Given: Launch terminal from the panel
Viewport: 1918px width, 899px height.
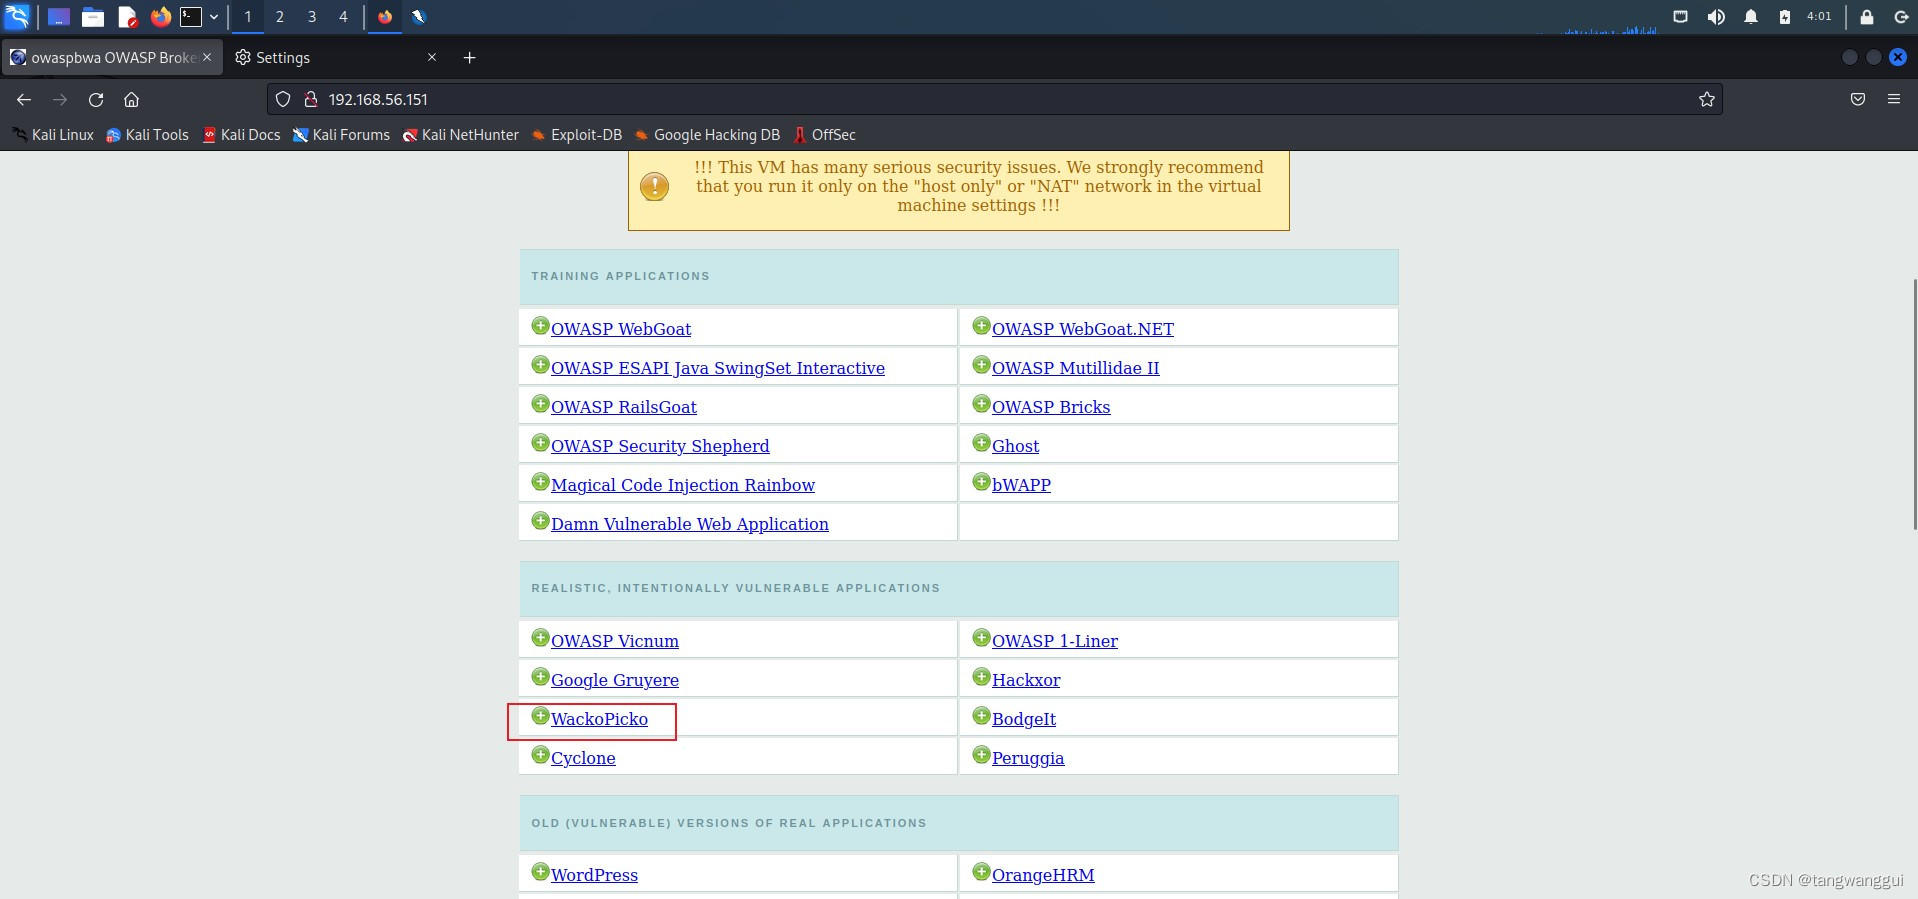Looking at the screenshot, I should click(191, 17).
